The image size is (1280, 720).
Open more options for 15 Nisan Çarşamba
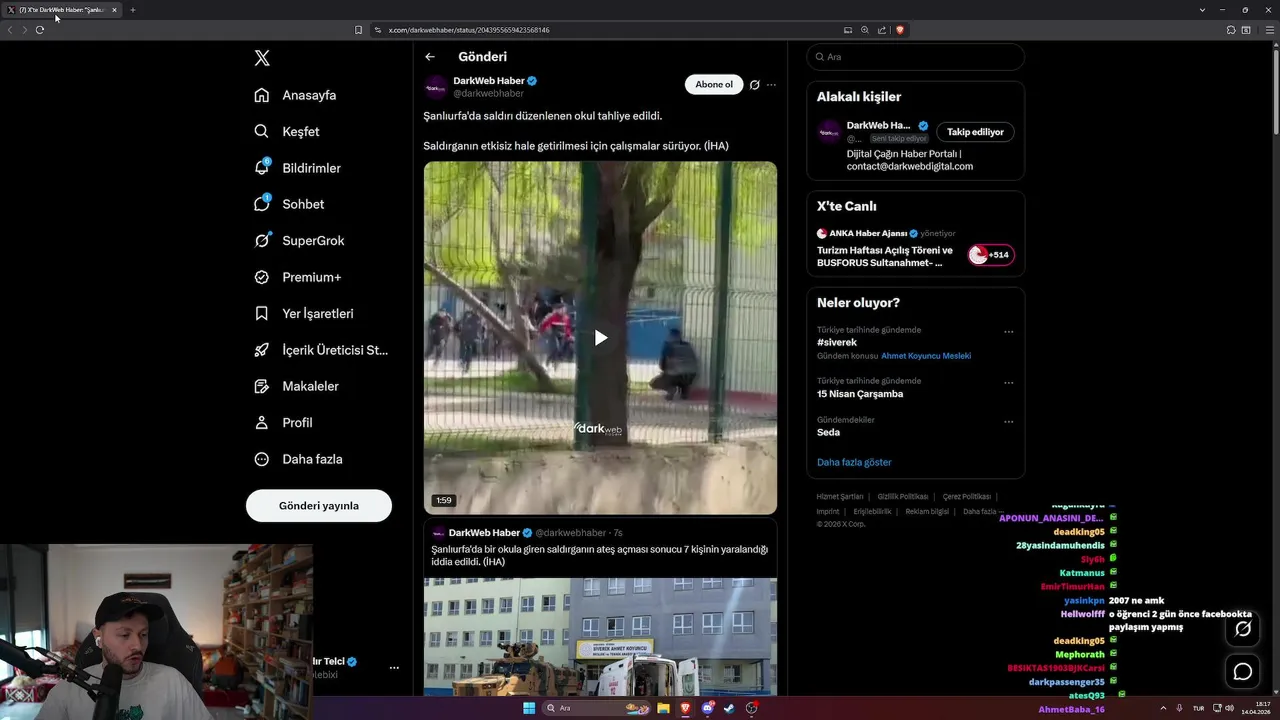(1009, 383)
